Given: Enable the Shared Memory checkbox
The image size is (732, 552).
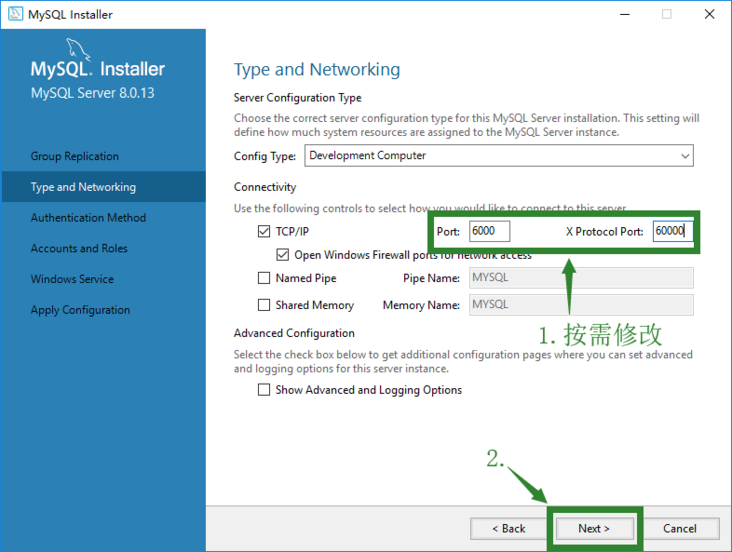Looking at the screenshot, I should 264,305.
